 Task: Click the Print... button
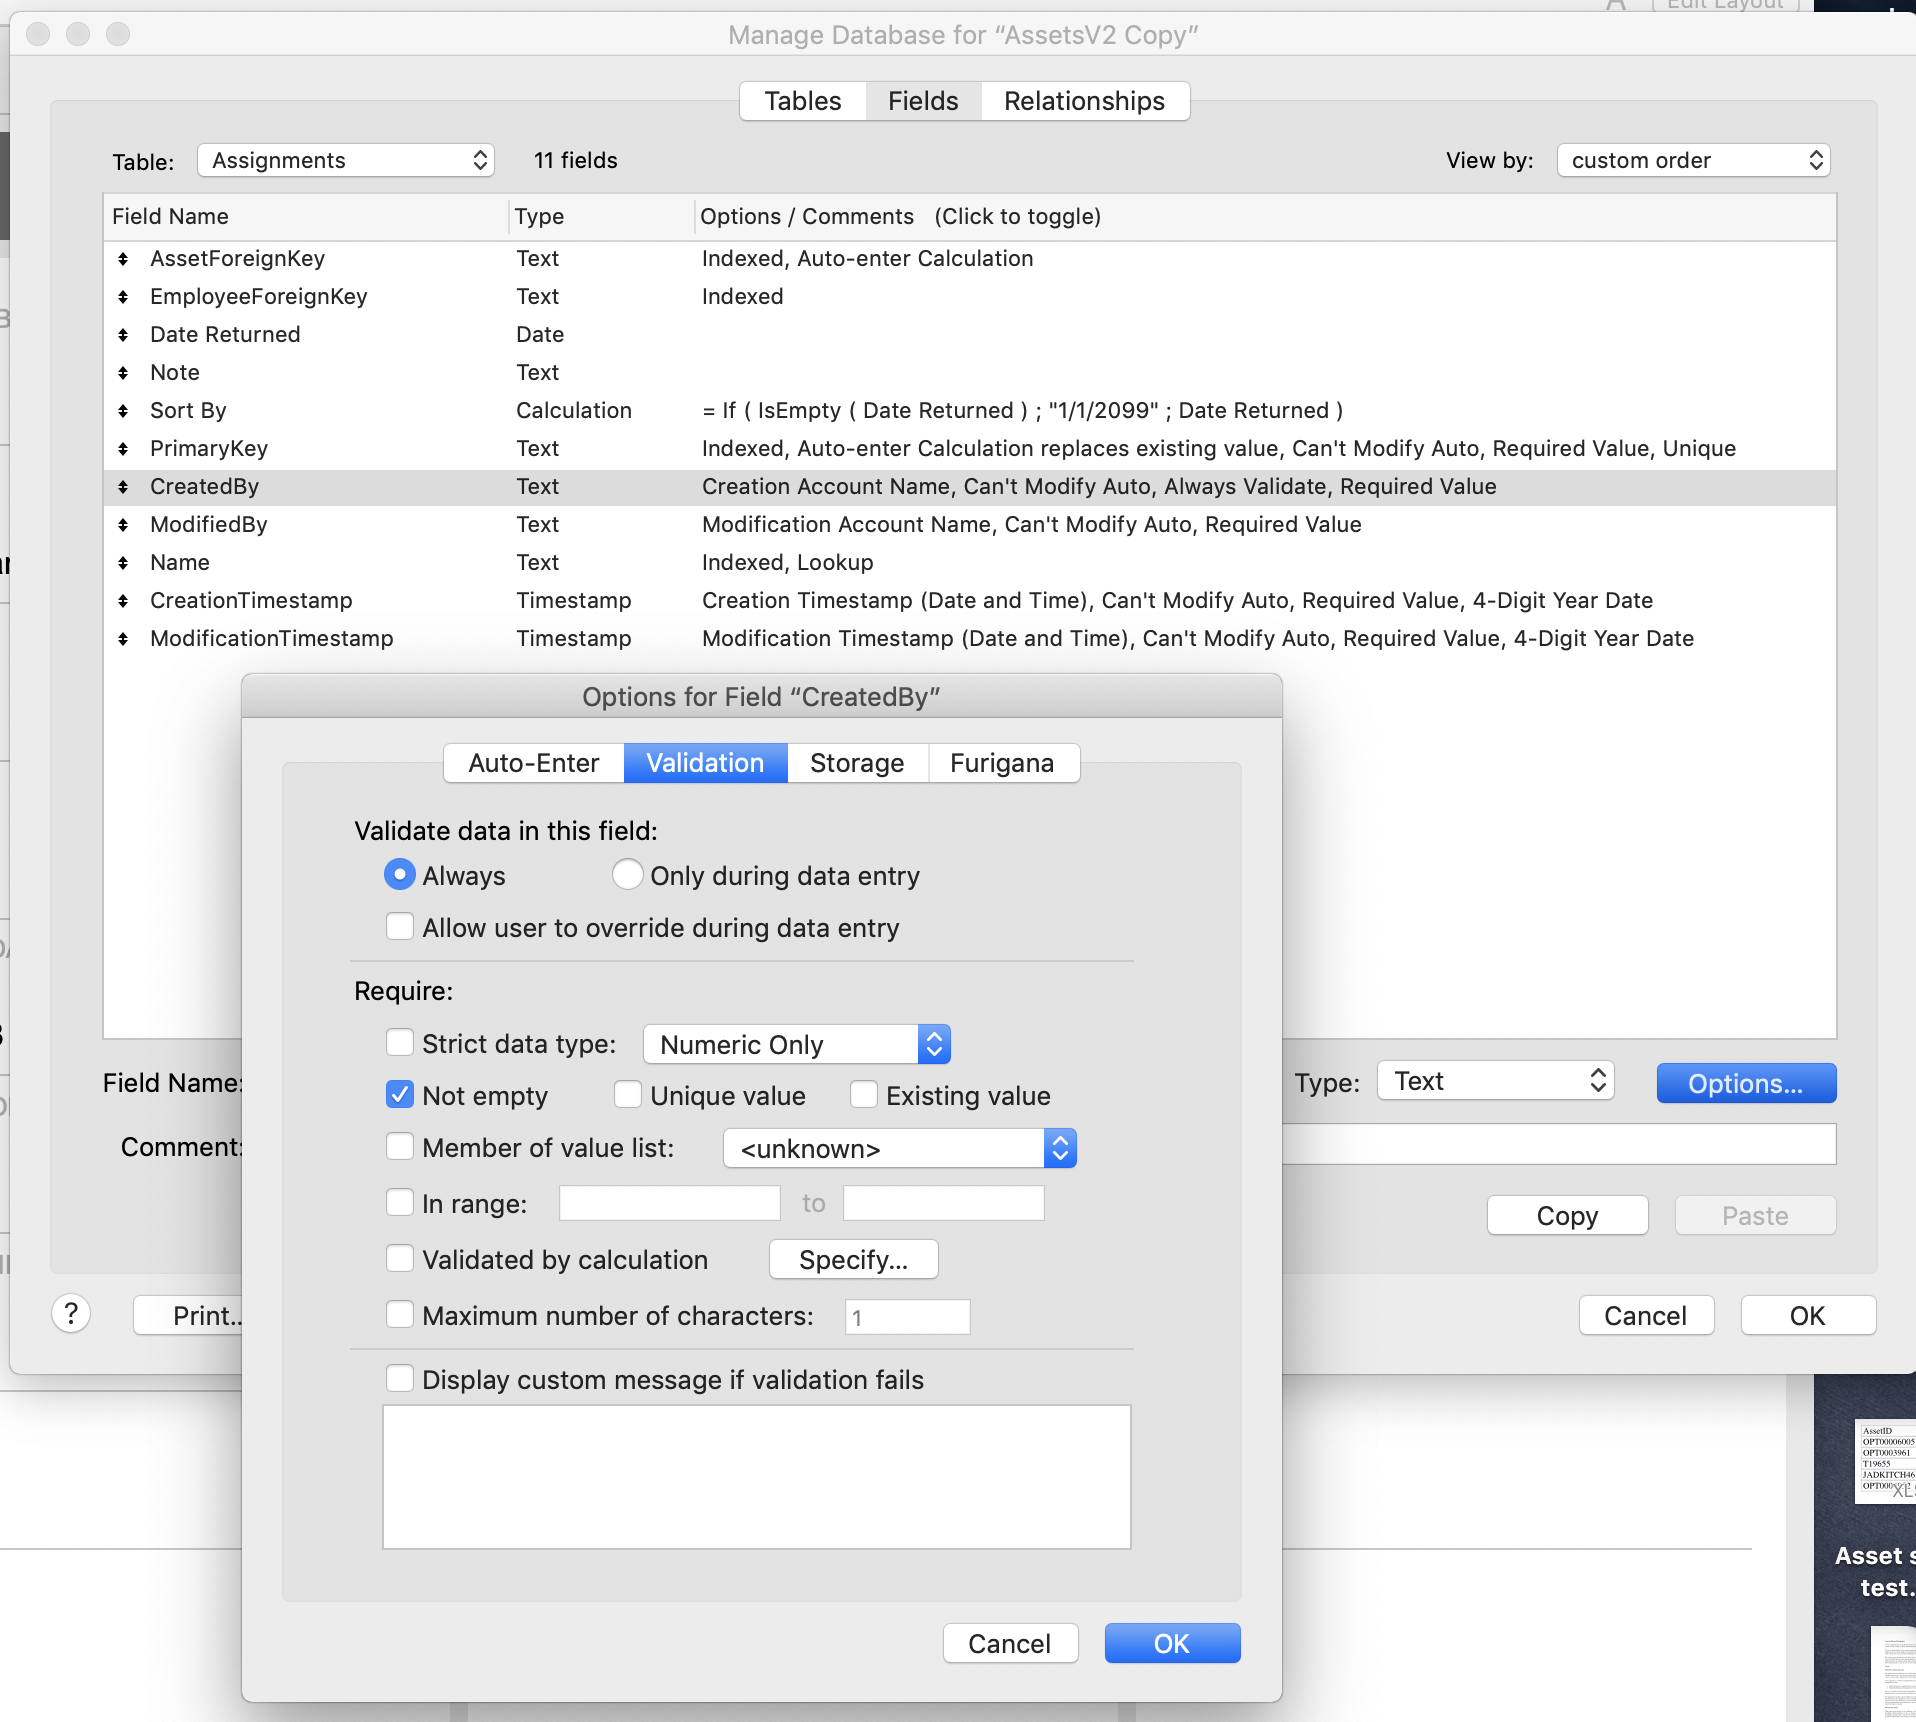[x=188, y=1315]
